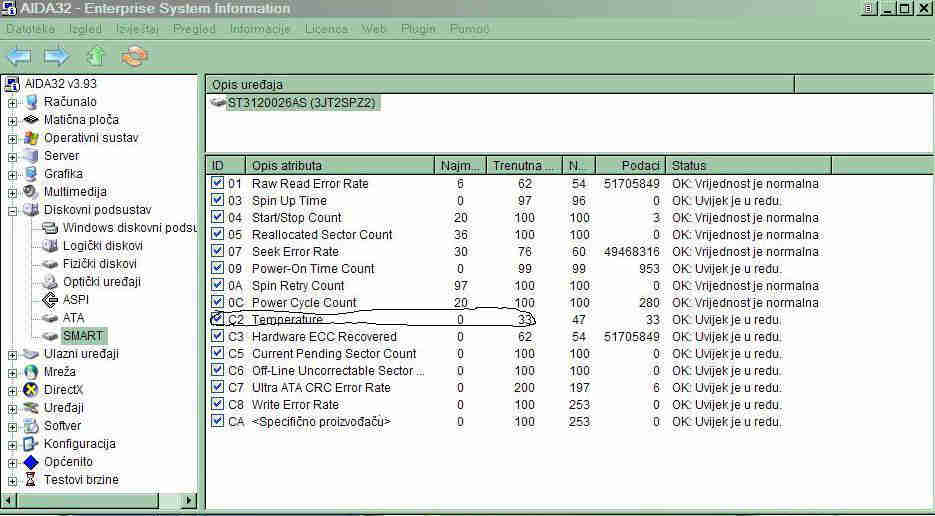Viewport: 935px width, 516px height.
Task: Collapse the Diskovni podsustav tree node
Action: tap(12, 210)
